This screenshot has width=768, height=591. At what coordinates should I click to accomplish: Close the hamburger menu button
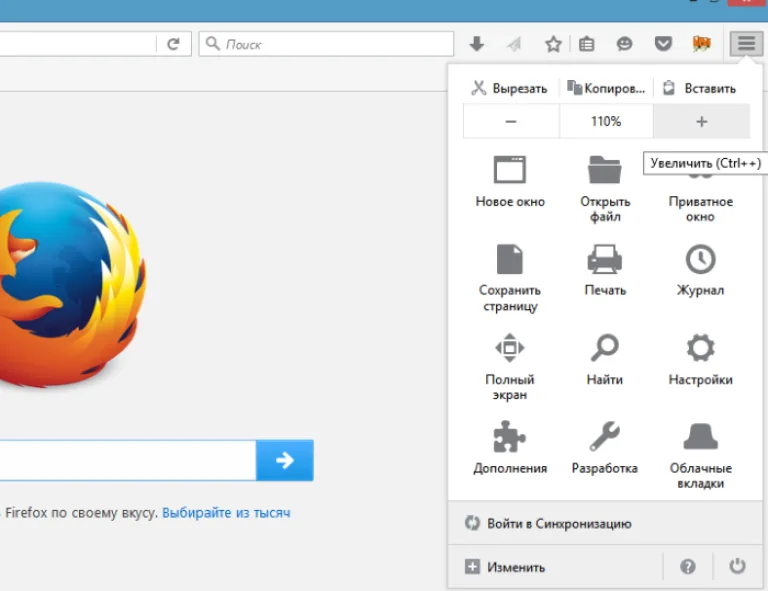(x=746, y=44)
